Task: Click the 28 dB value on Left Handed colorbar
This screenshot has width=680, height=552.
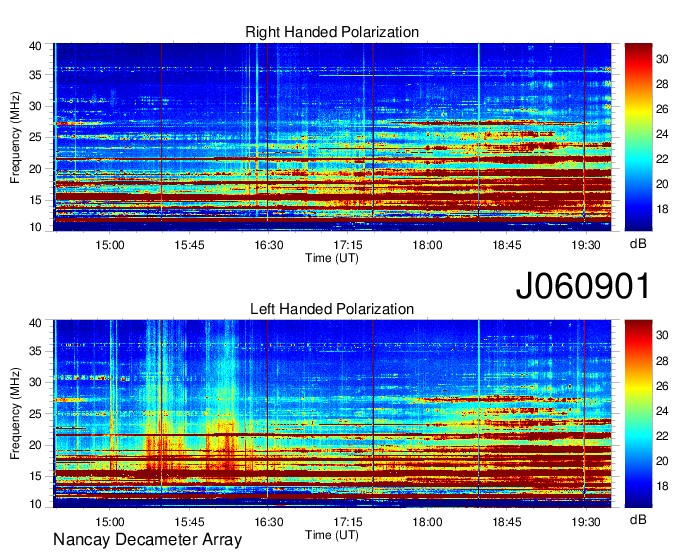Action: tap(662, 360)
